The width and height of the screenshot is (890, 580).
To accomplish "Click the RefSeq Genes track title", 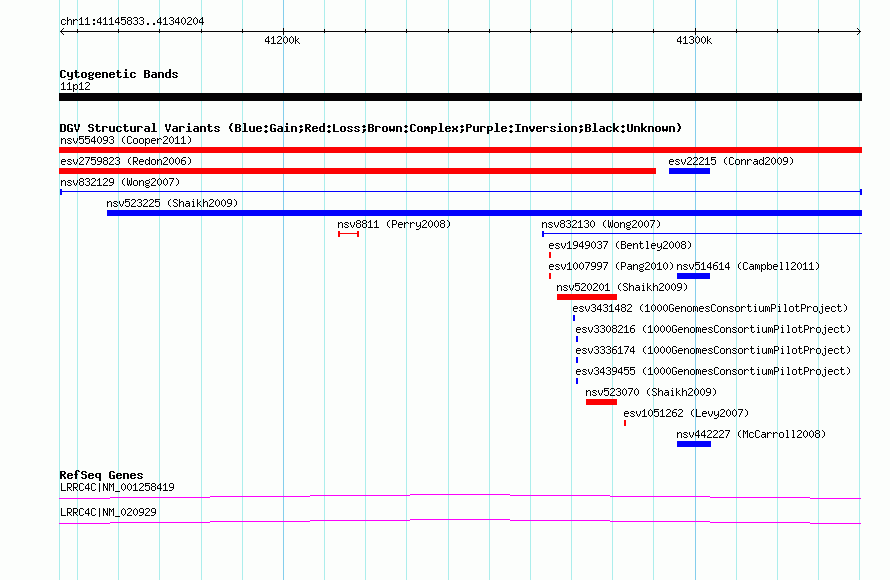I will [x=102, y=475].
